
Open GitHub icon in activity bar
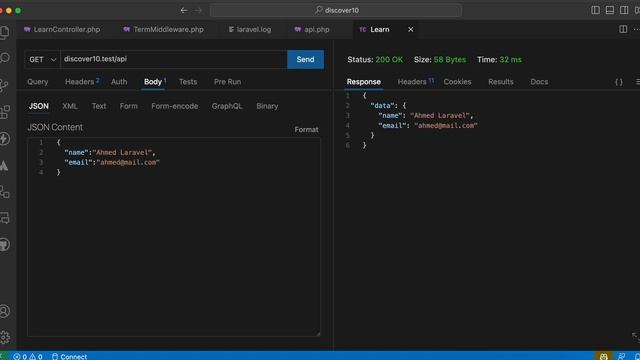(4, 244)
